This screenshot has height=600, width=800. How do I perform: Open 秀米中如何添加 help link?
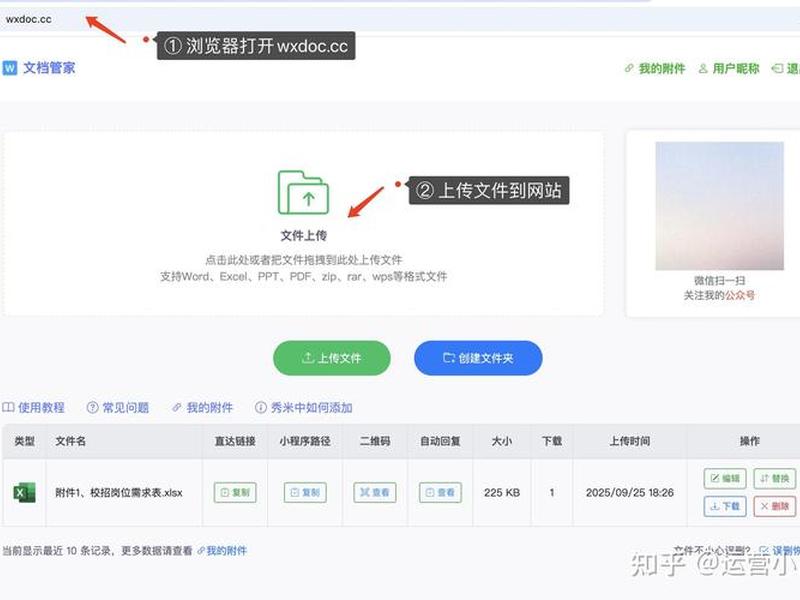tap(304, 408)
